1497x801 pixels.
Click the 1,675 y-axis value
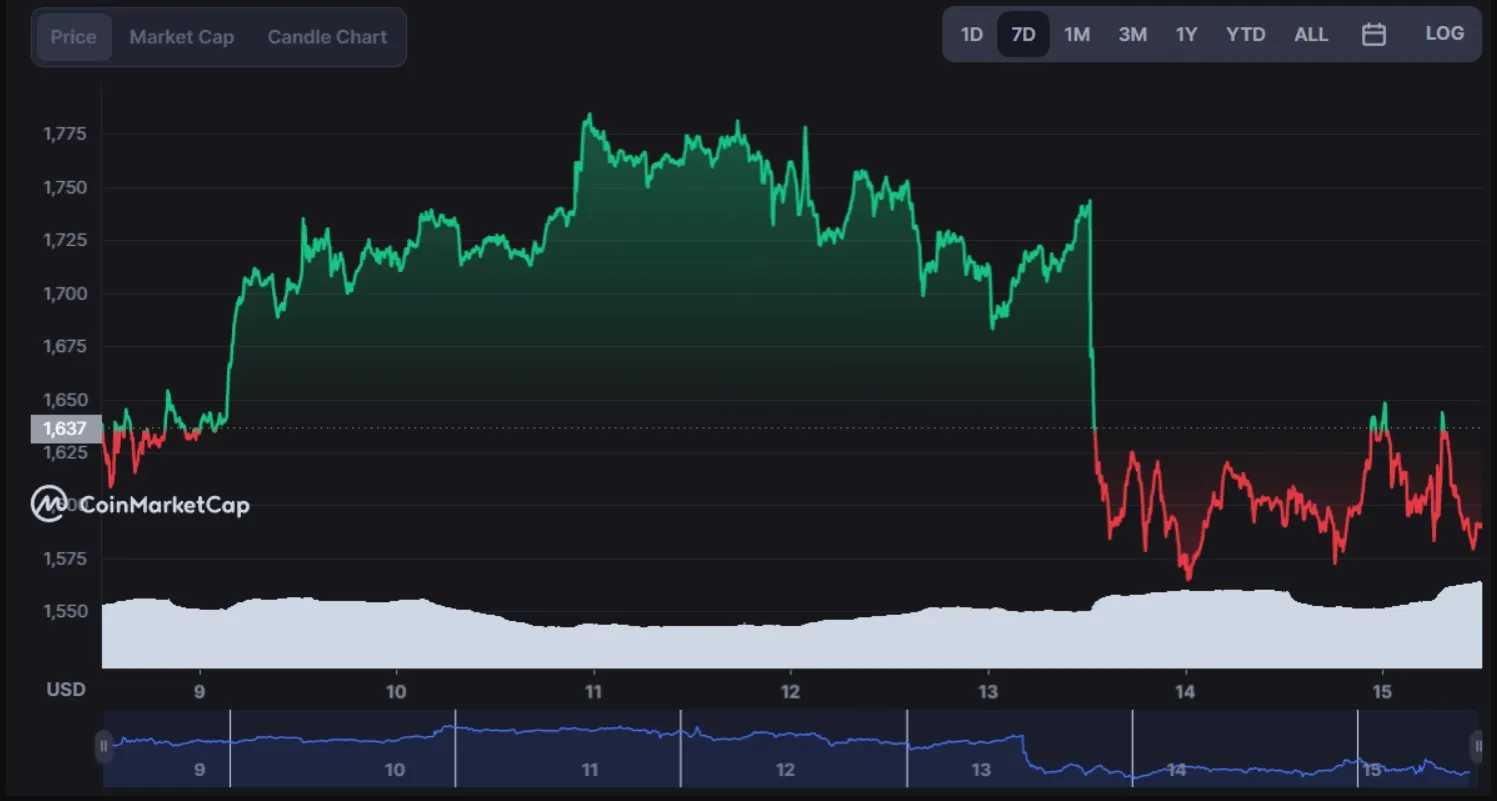(64, 347)
